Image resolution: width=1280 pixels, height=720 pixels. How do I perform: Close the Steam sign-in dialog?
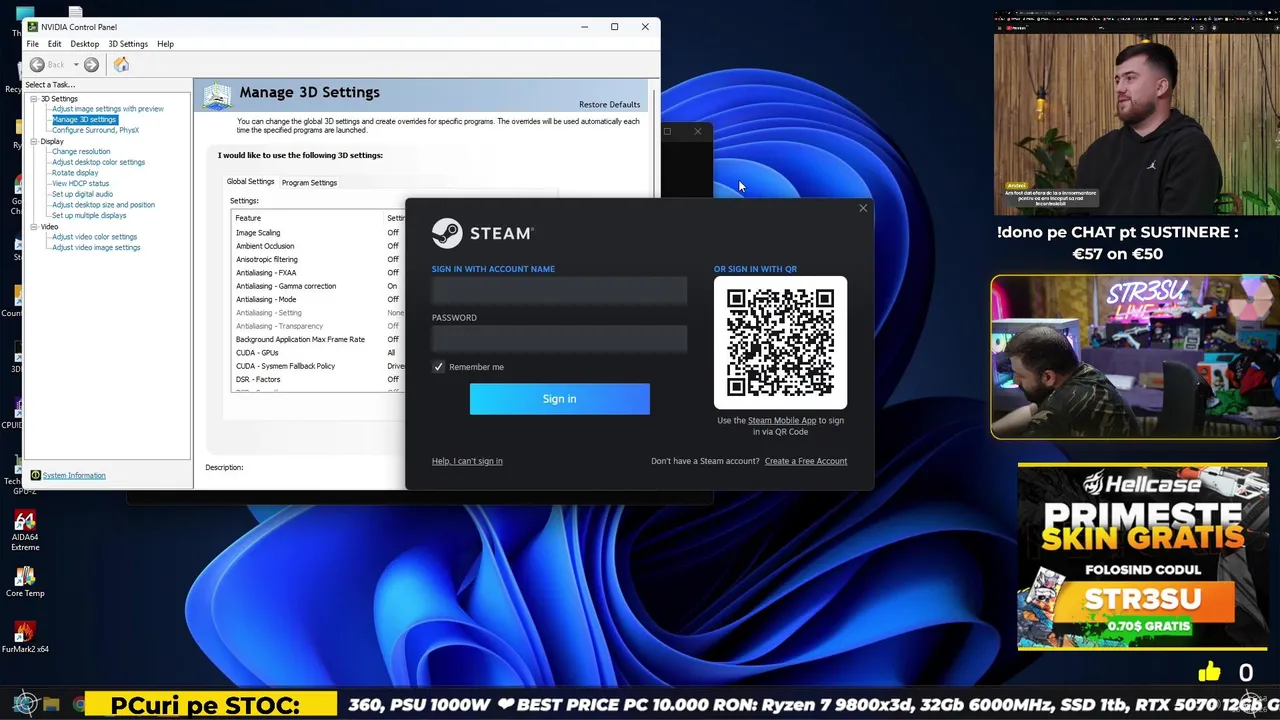[x=863, y=208]
